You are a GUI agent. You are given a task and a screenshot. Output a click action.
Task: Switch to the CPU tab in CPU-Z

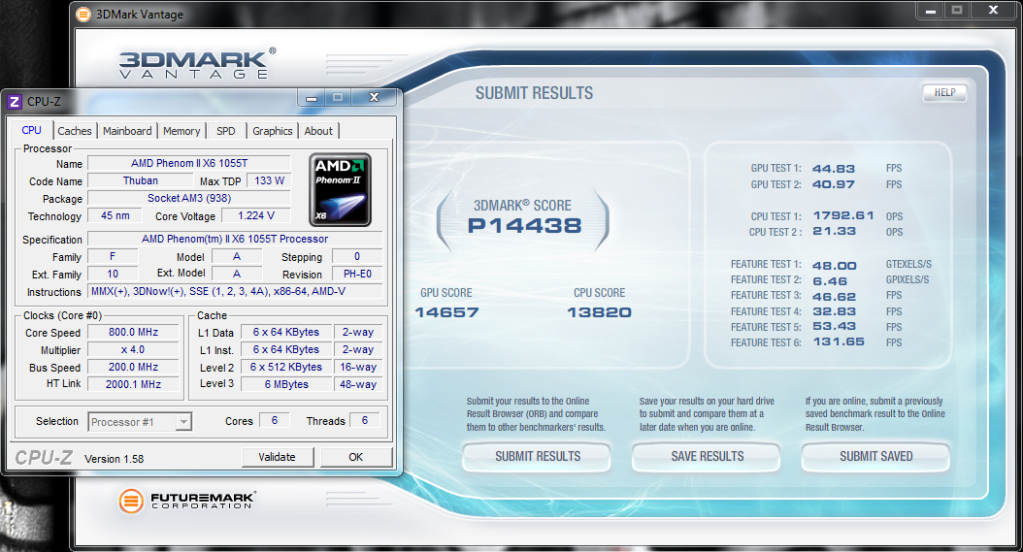click(x=31, y=130)
